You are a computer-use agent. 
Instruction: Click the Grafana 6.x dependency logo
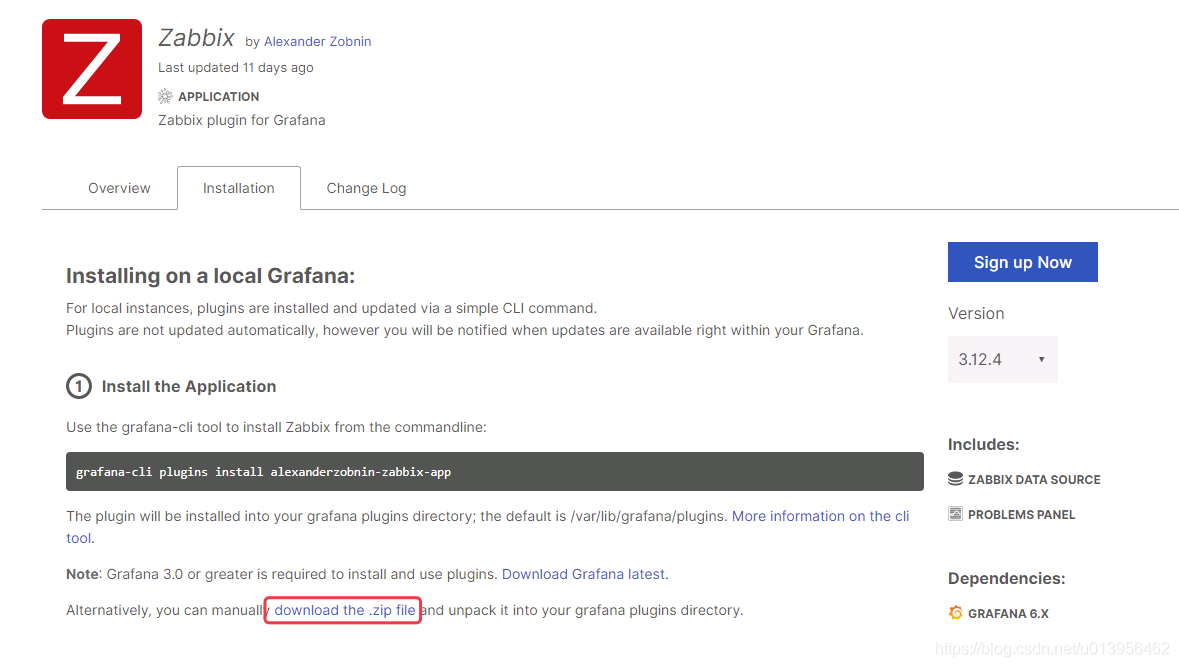point(955,613)
